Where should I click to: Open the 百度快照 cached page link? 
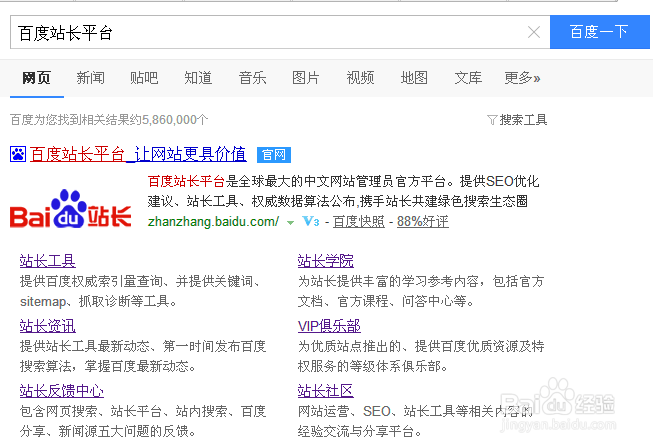[359, 222]
